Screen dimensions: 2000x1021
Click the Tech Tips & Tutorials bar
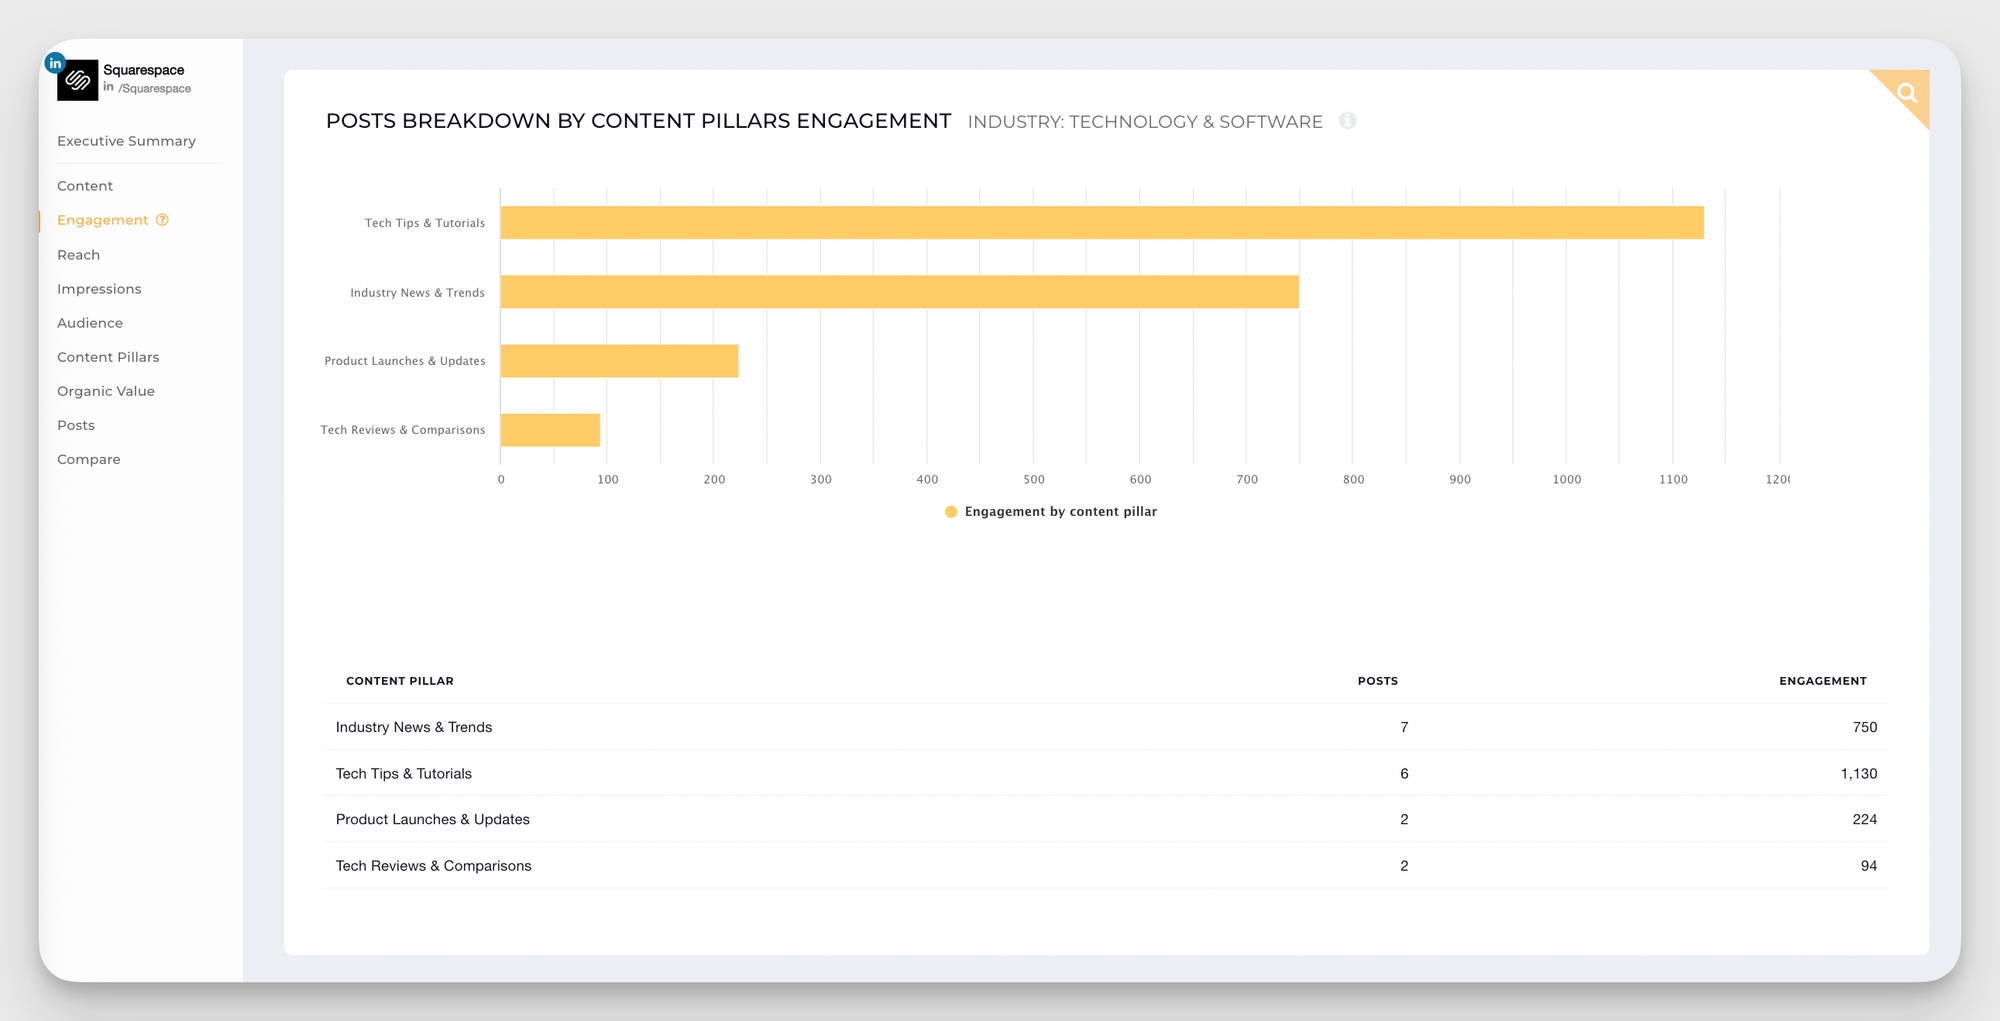click(1100, 223)
